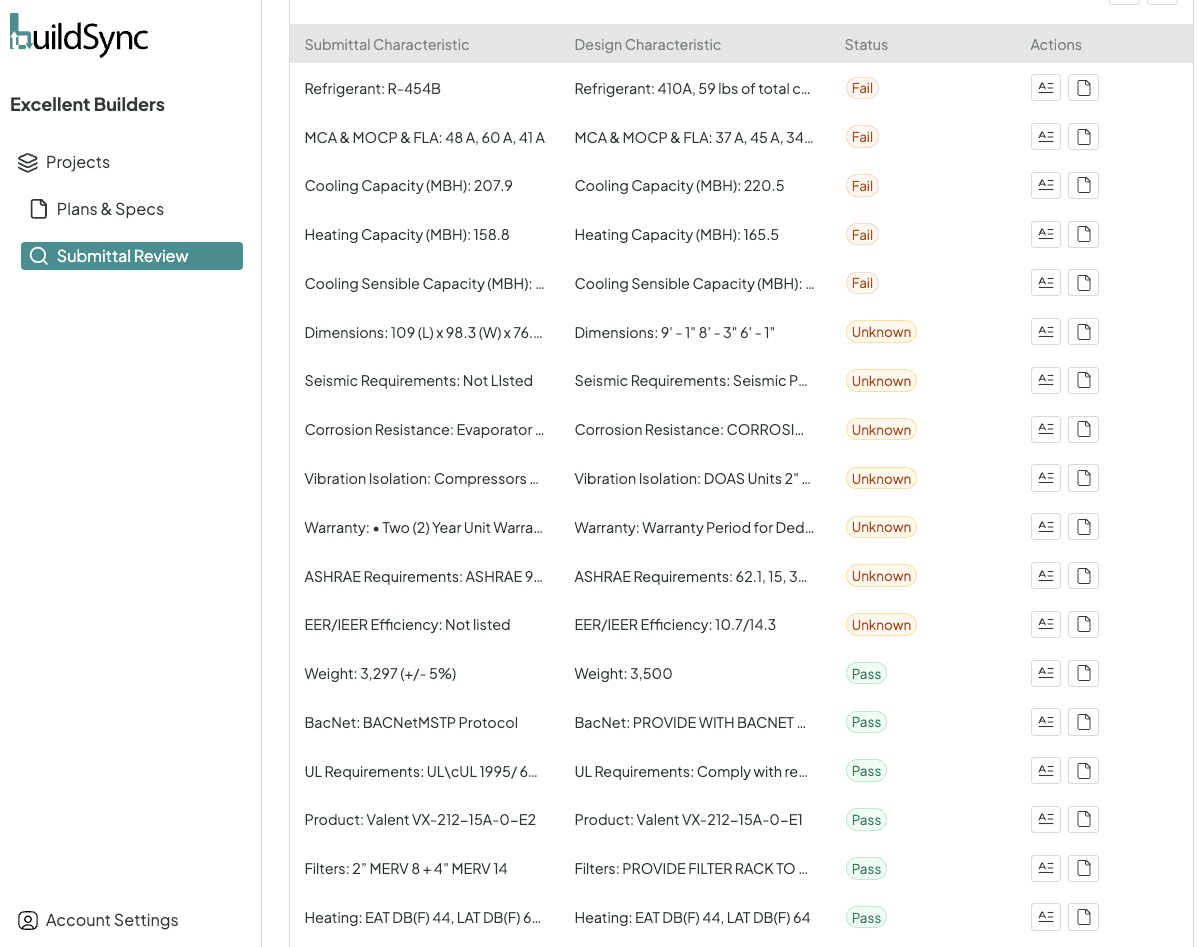Click the buildSync logo
The image size is (1197, 947).
point(79,36)
